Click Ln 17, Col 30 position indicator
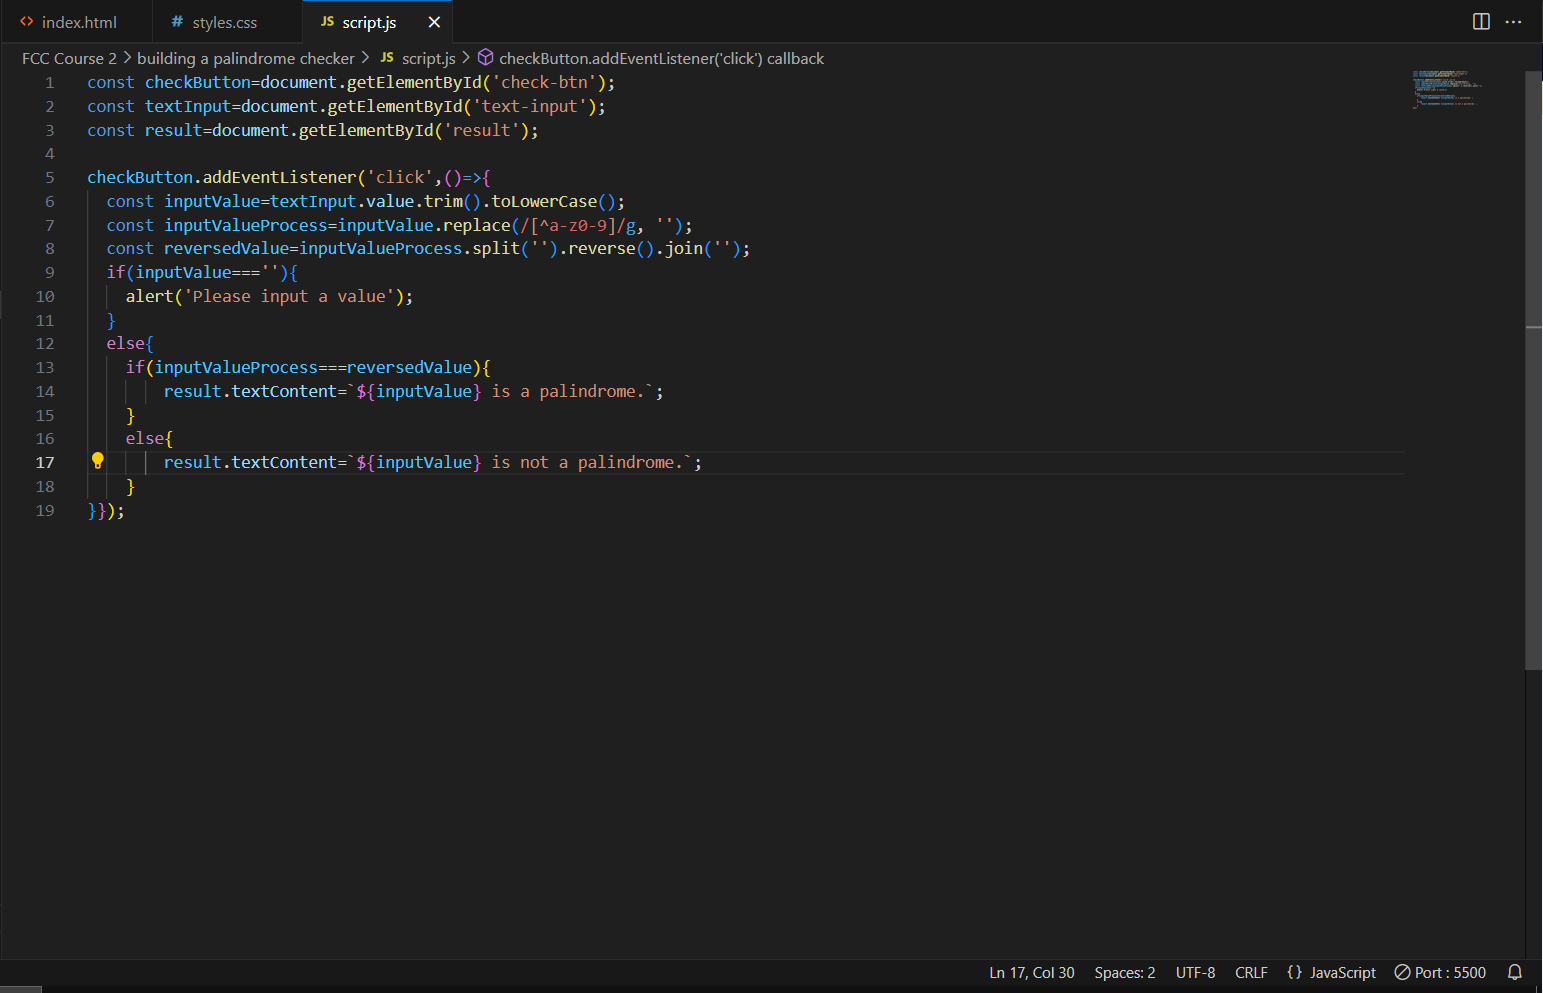The height and width of the screenshot is (993, 1543). pos(1031,972)
